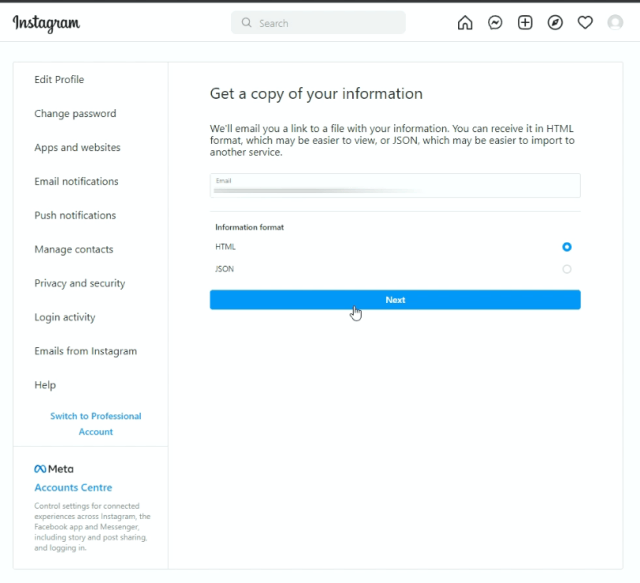The image size is (640, 583).
Task: Open Emails from Instagram
Action: click(x=86, y=351)
